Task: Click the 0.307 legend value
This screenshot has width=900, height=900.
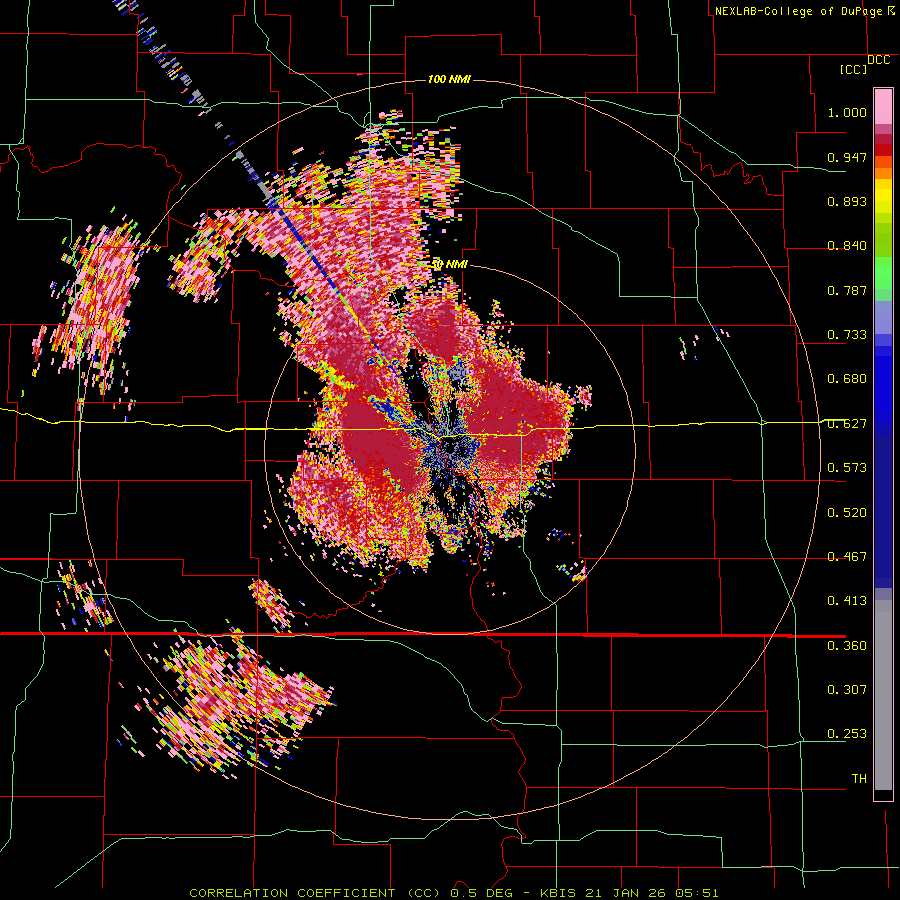Action: pyautogui.click(x=847, y=690)
